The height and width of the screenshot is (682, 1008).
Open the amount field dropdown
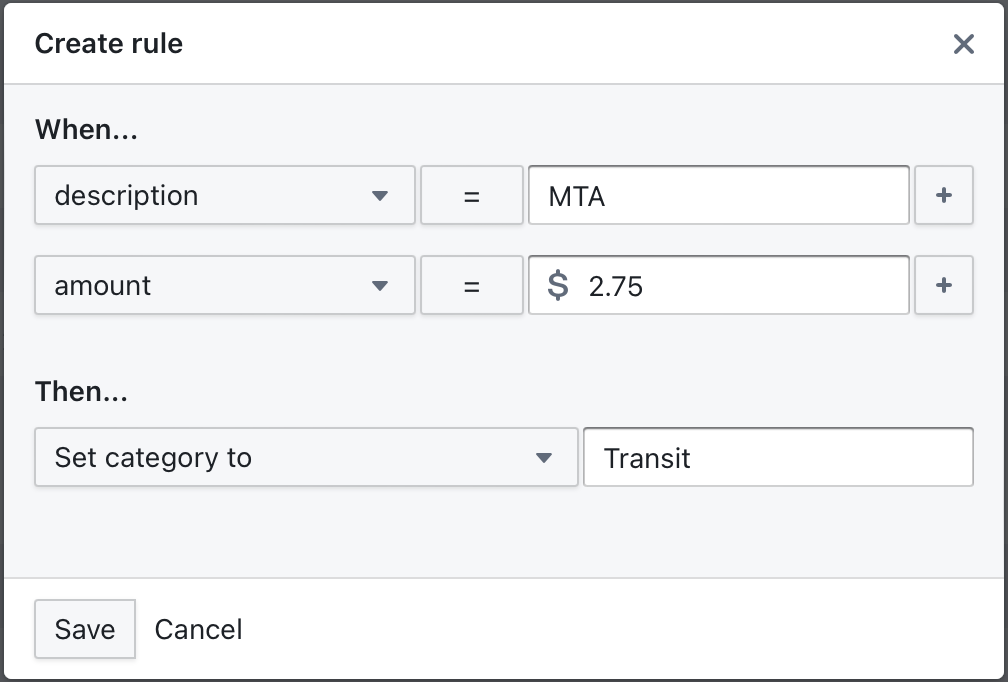click(x=225, y=285)
